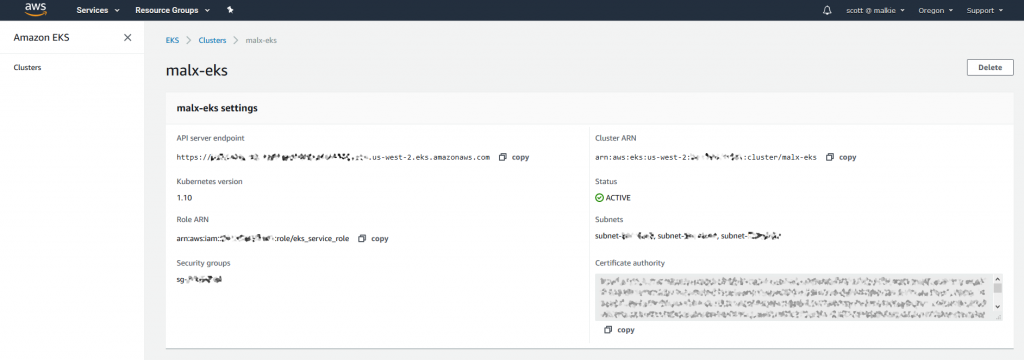Select Clusters in the sidebar
The height and width of the screenshot is (360, 1024).
(27, 67)
